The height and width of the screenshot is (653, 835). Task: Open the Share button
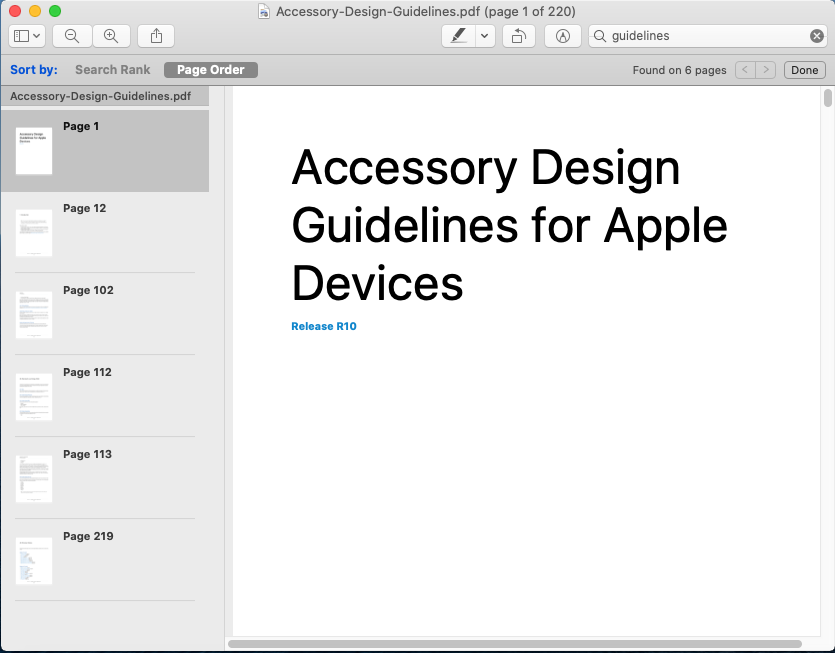[x=156, y=36]
